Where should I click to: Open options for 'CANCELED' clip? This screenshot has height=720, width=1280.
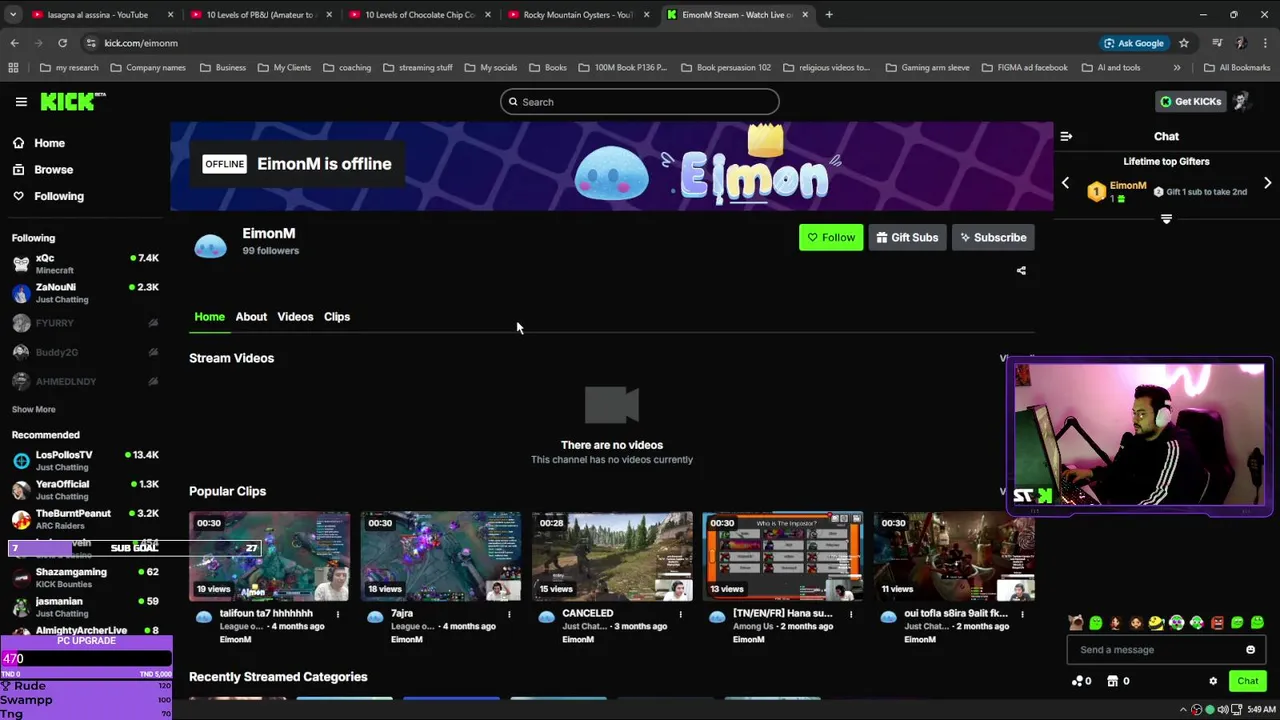(679, 614)
